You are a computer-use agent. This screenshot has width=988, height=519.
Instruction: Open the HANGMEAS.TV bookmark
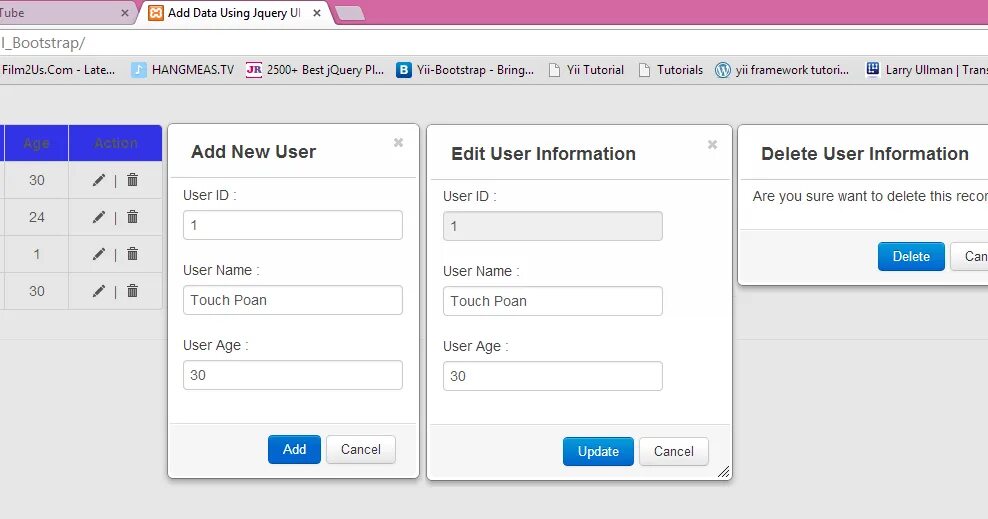tap(183, 70)
